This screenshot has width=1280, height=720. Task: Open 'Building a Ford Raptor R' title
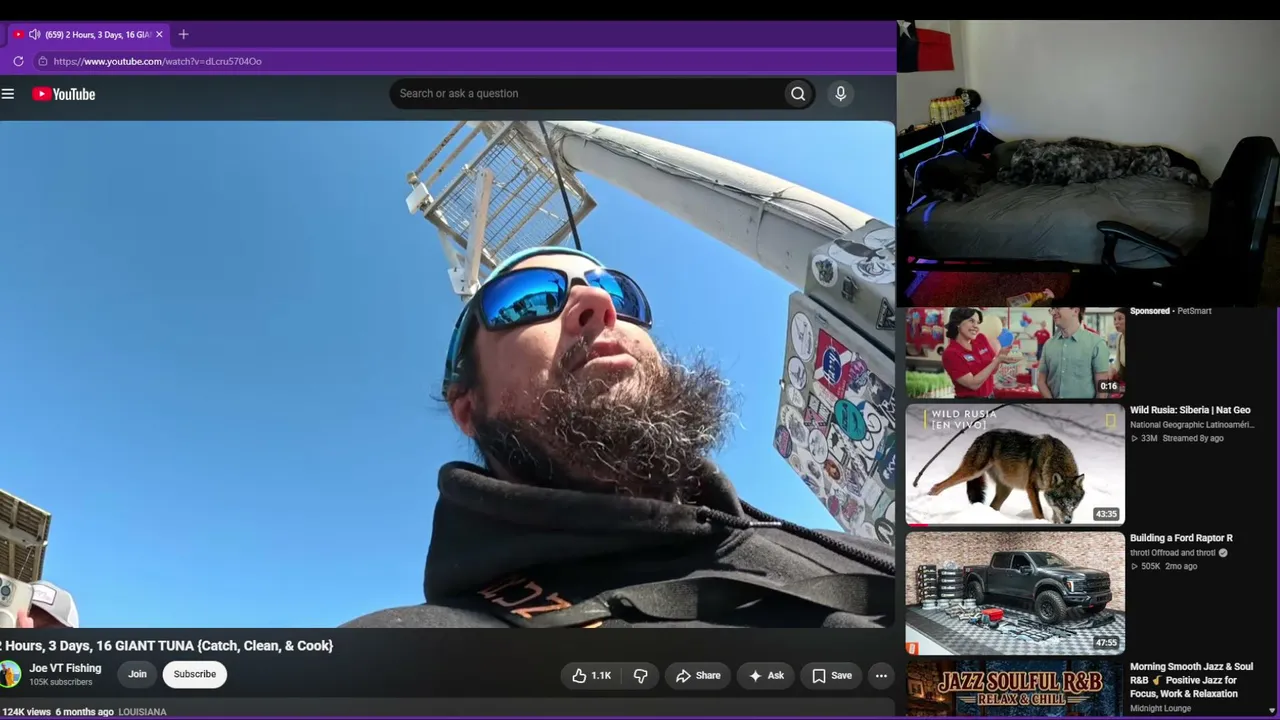(1181, 538)
